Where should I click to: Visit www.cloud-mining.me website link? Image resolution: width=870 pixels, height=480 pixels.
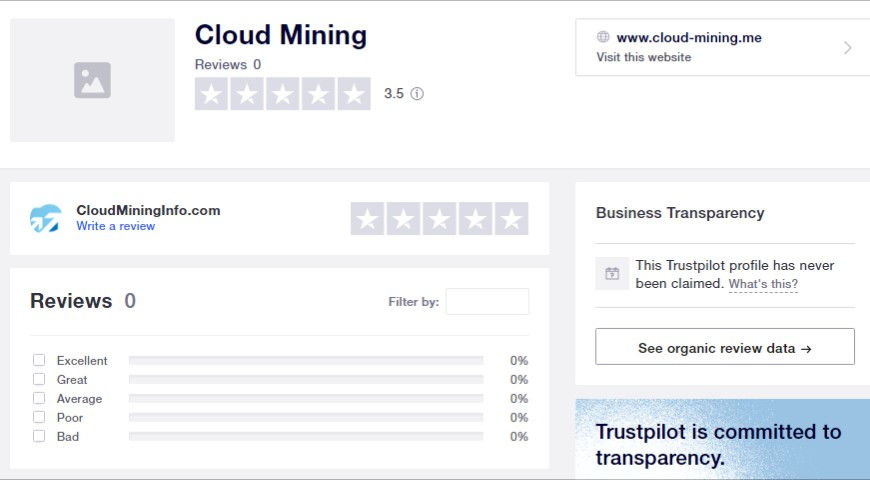pyautogui.click(x=689, y=38)
